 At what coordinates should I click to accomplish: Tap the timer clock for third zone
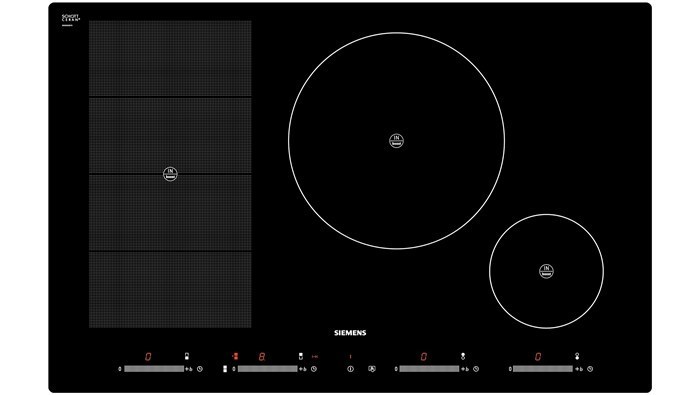tap(476, 369)
